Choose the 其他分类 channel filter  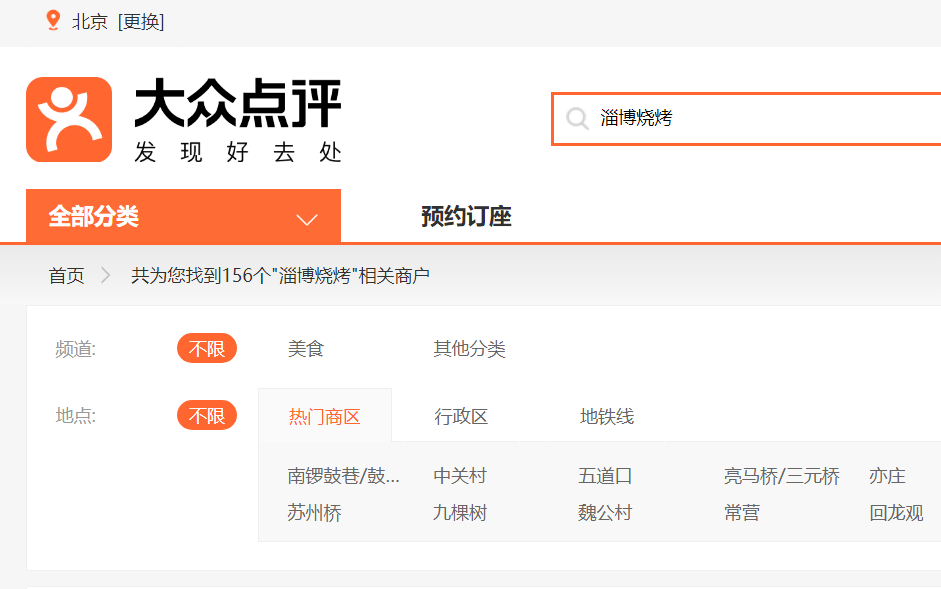469,349
